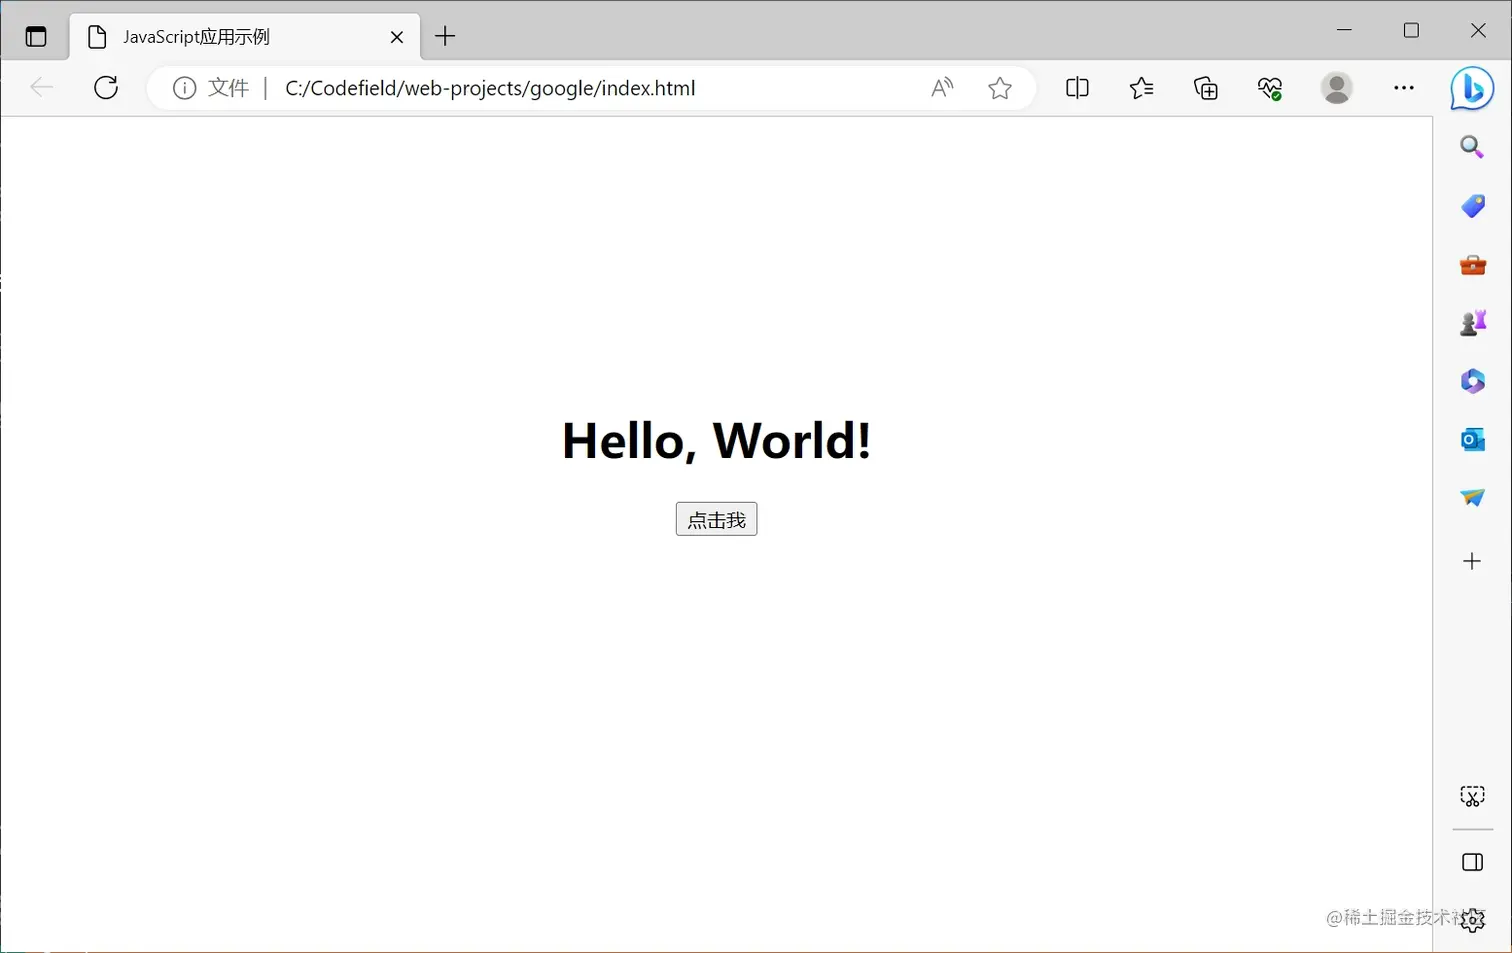This screenshot has width=1512, height=953.
Task: Start web capture screenshot tool
Action: [x=1472, y=796]
